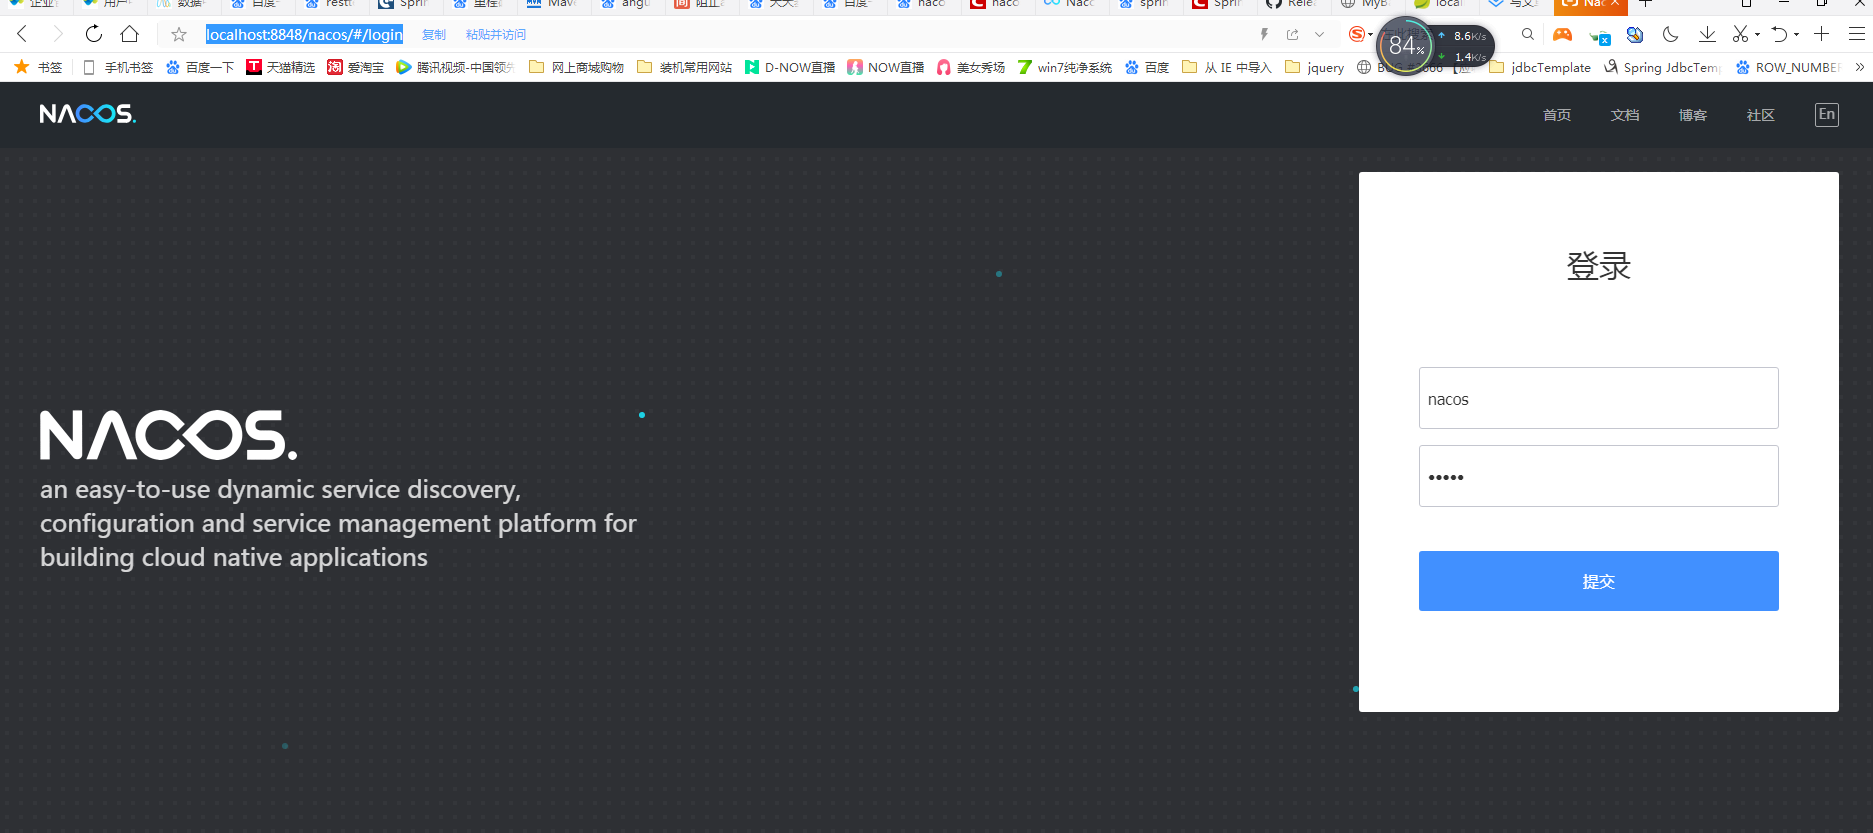This screenshot has width=1873, height=833.
Task: Click the blue magnifier extension icon
Action: pos(1635,34)
